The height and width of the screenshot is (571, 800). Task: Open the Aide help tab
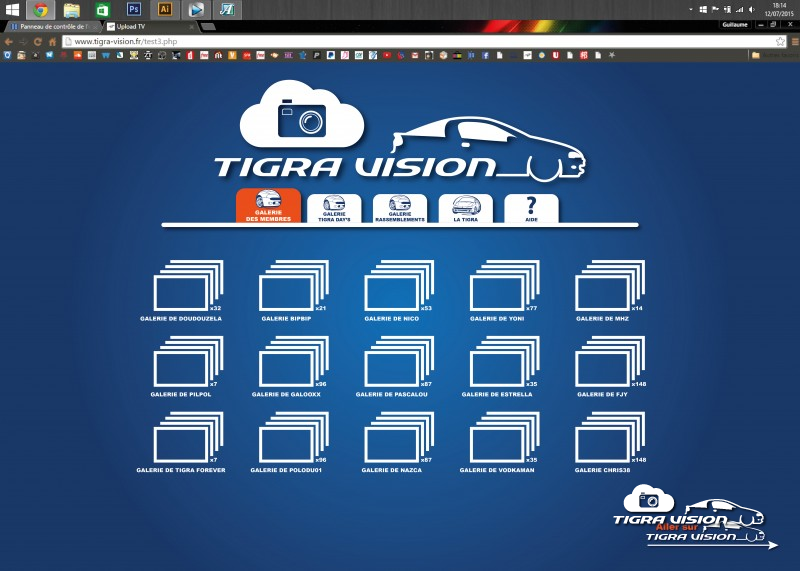(x=531, y=208)
